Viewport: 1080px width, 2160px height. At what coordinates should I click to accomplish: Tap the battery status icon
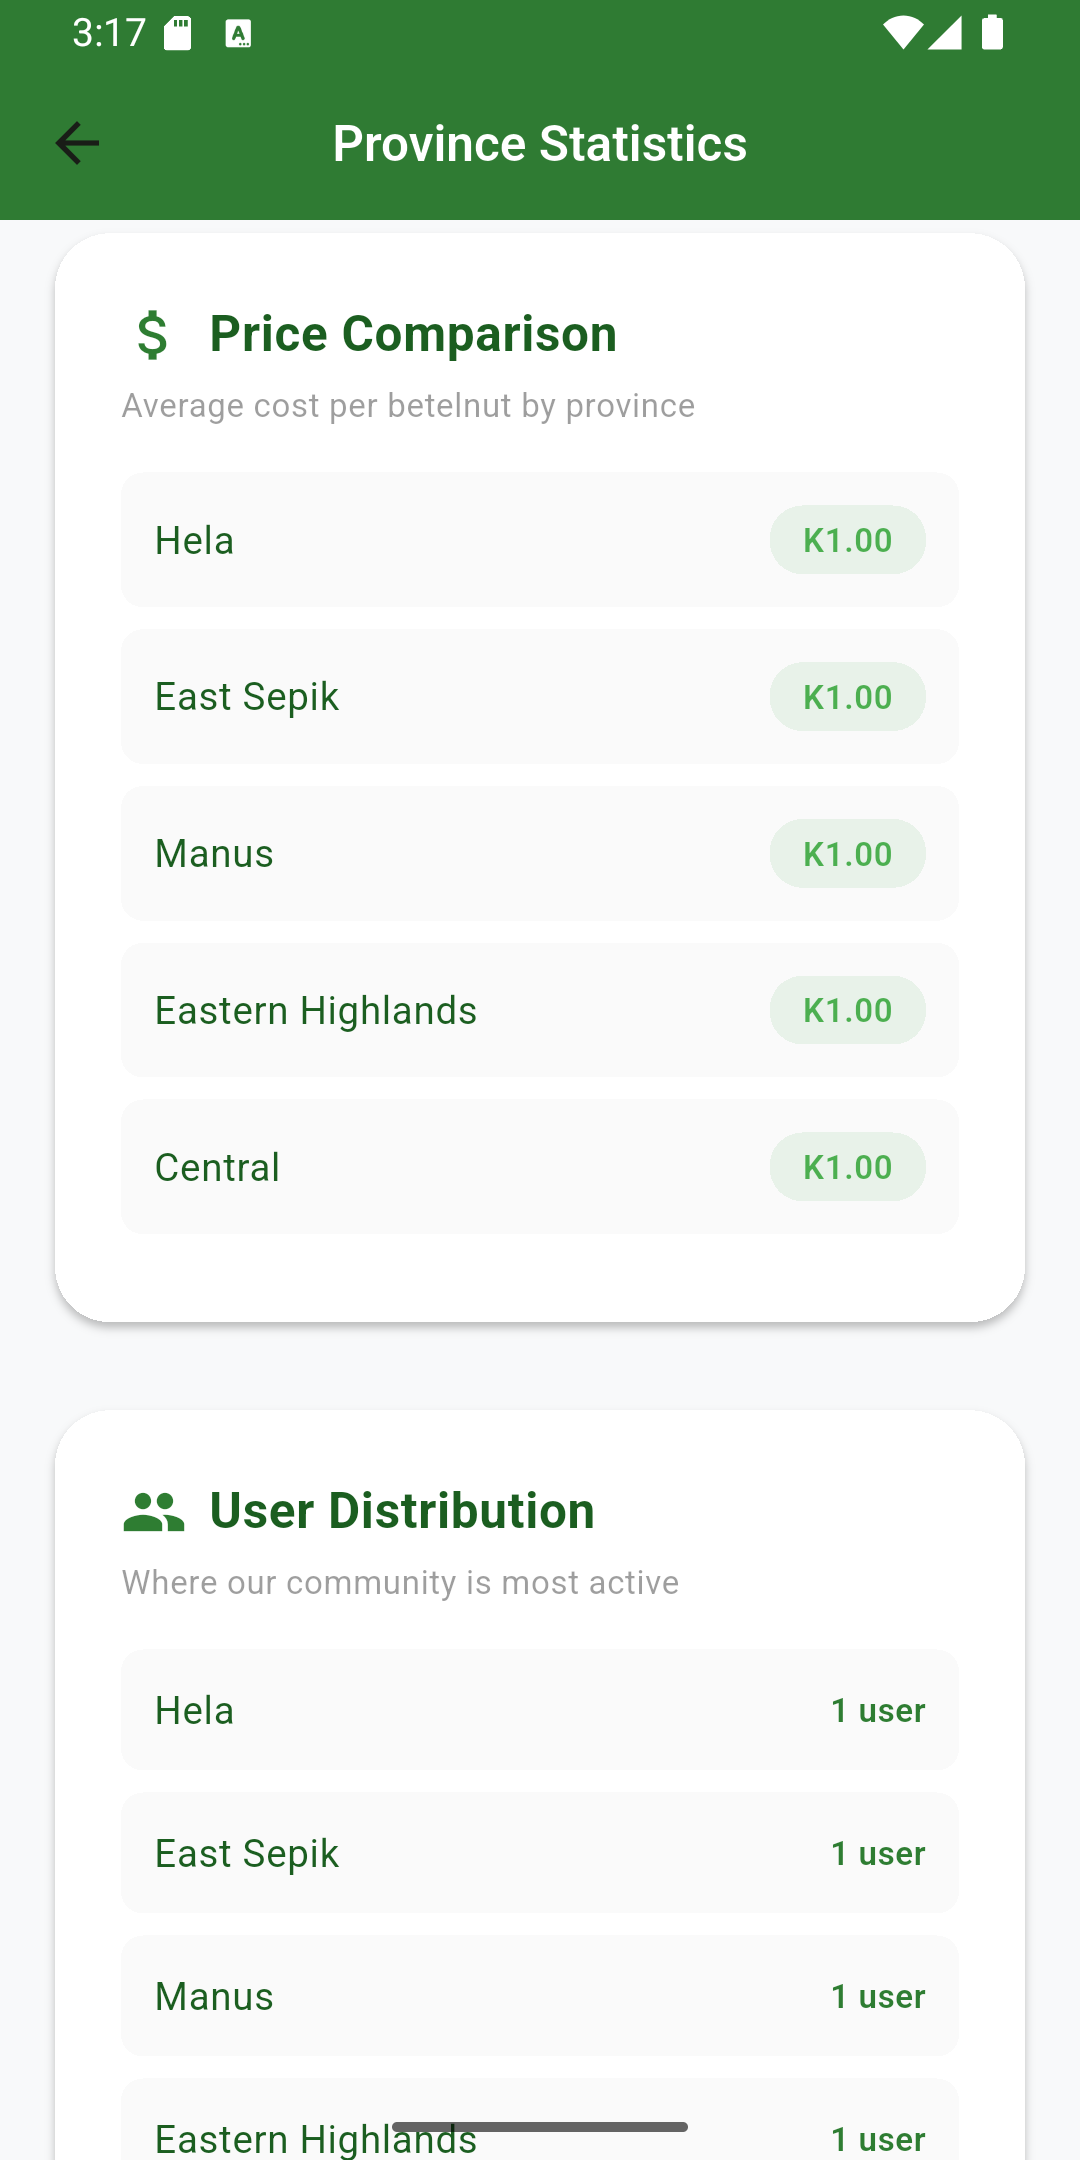pyautogui.click(x=992, y=32)
